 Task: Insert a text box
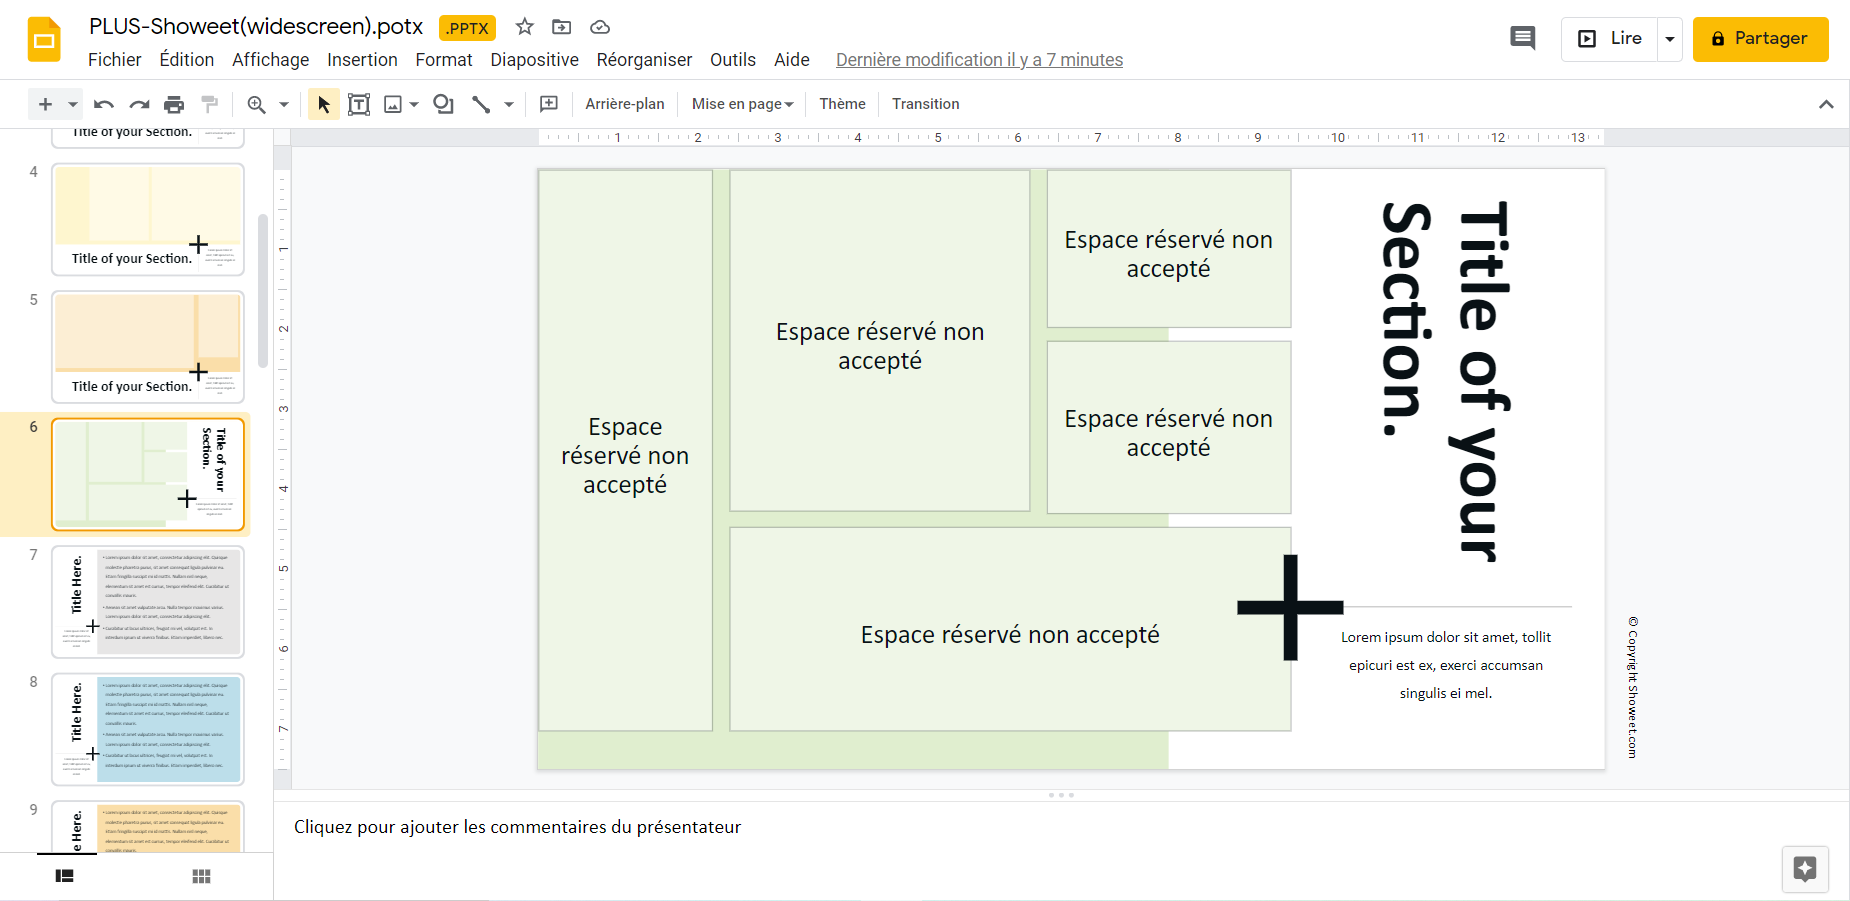359,103
